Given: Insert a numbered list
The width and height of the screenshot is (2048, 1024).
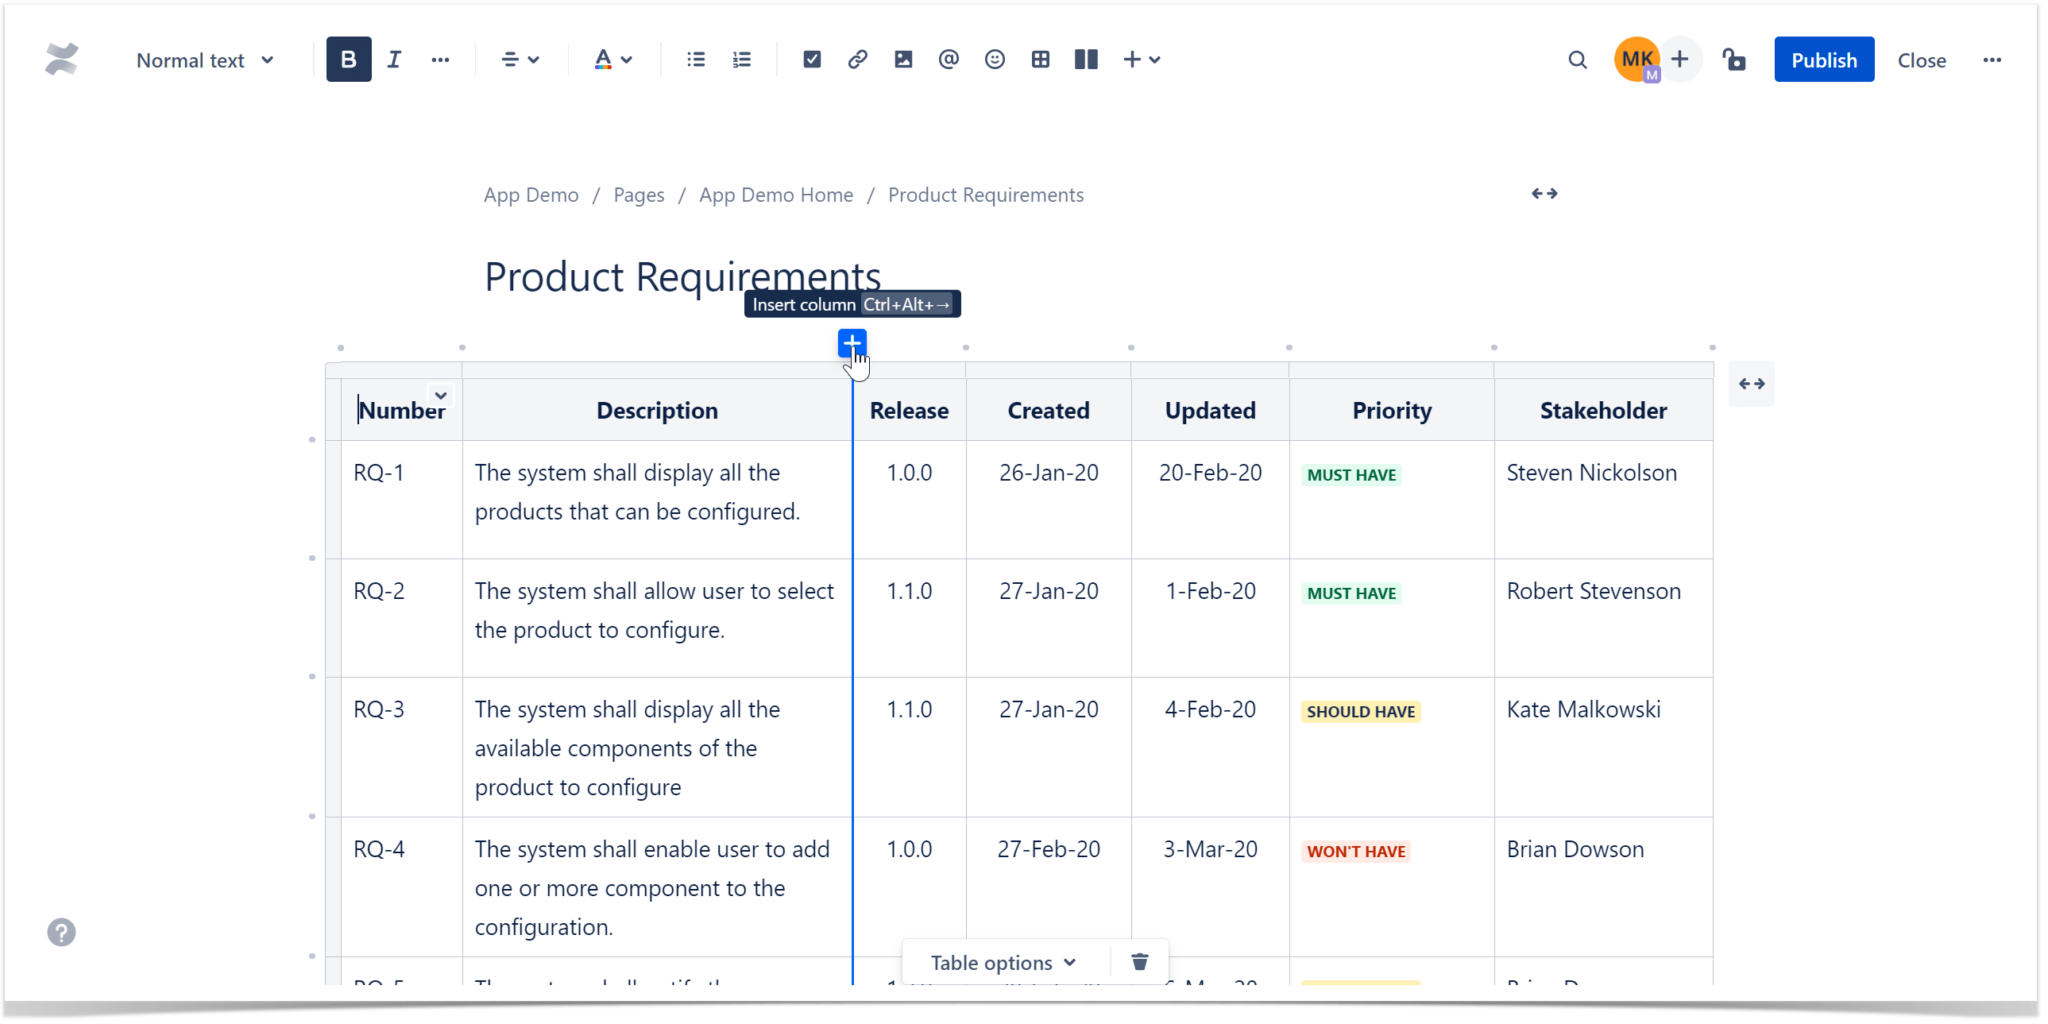Looking at the screenshot, I should [741, 59].
